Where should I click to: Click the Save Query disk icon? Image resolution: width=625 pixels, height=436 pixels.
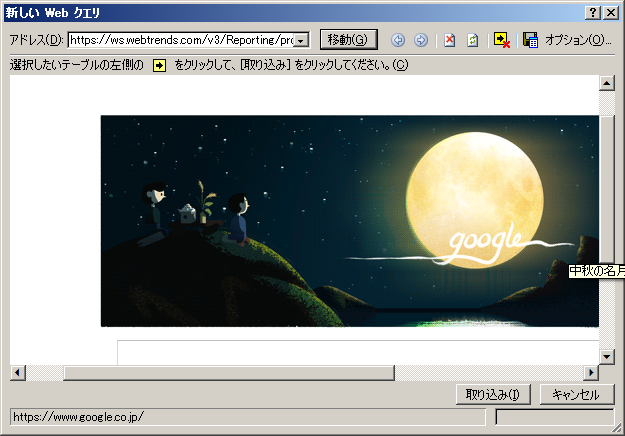pyautogui.click(x=531, y=40)
